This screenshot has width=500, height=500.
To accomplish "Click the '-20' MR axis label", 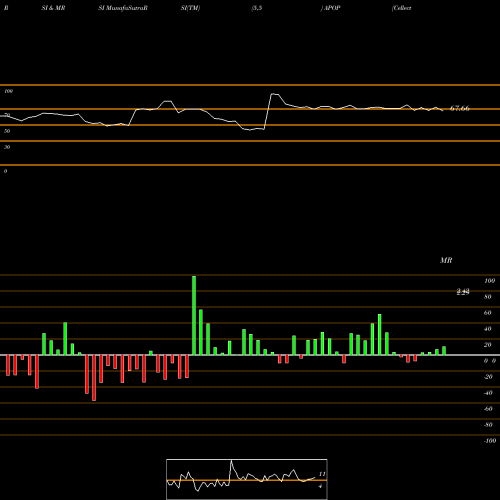I will click(x=488, y=377).
